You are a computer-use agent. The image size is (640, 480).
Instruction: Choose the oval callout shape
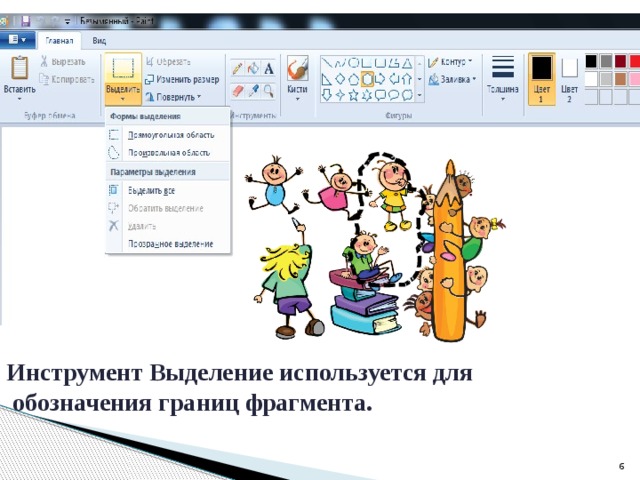[x=394, y=95]
